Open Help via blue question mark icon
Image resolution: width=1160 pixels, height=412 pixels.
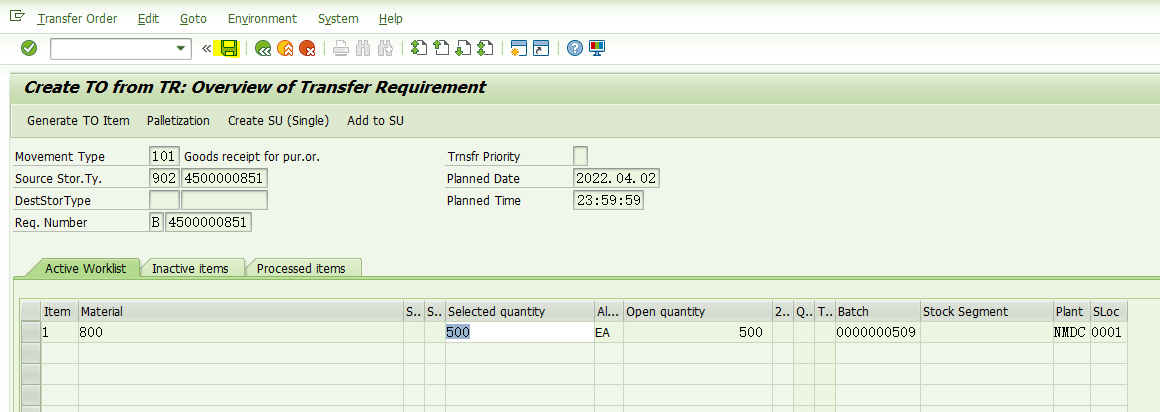click(574, 48)
